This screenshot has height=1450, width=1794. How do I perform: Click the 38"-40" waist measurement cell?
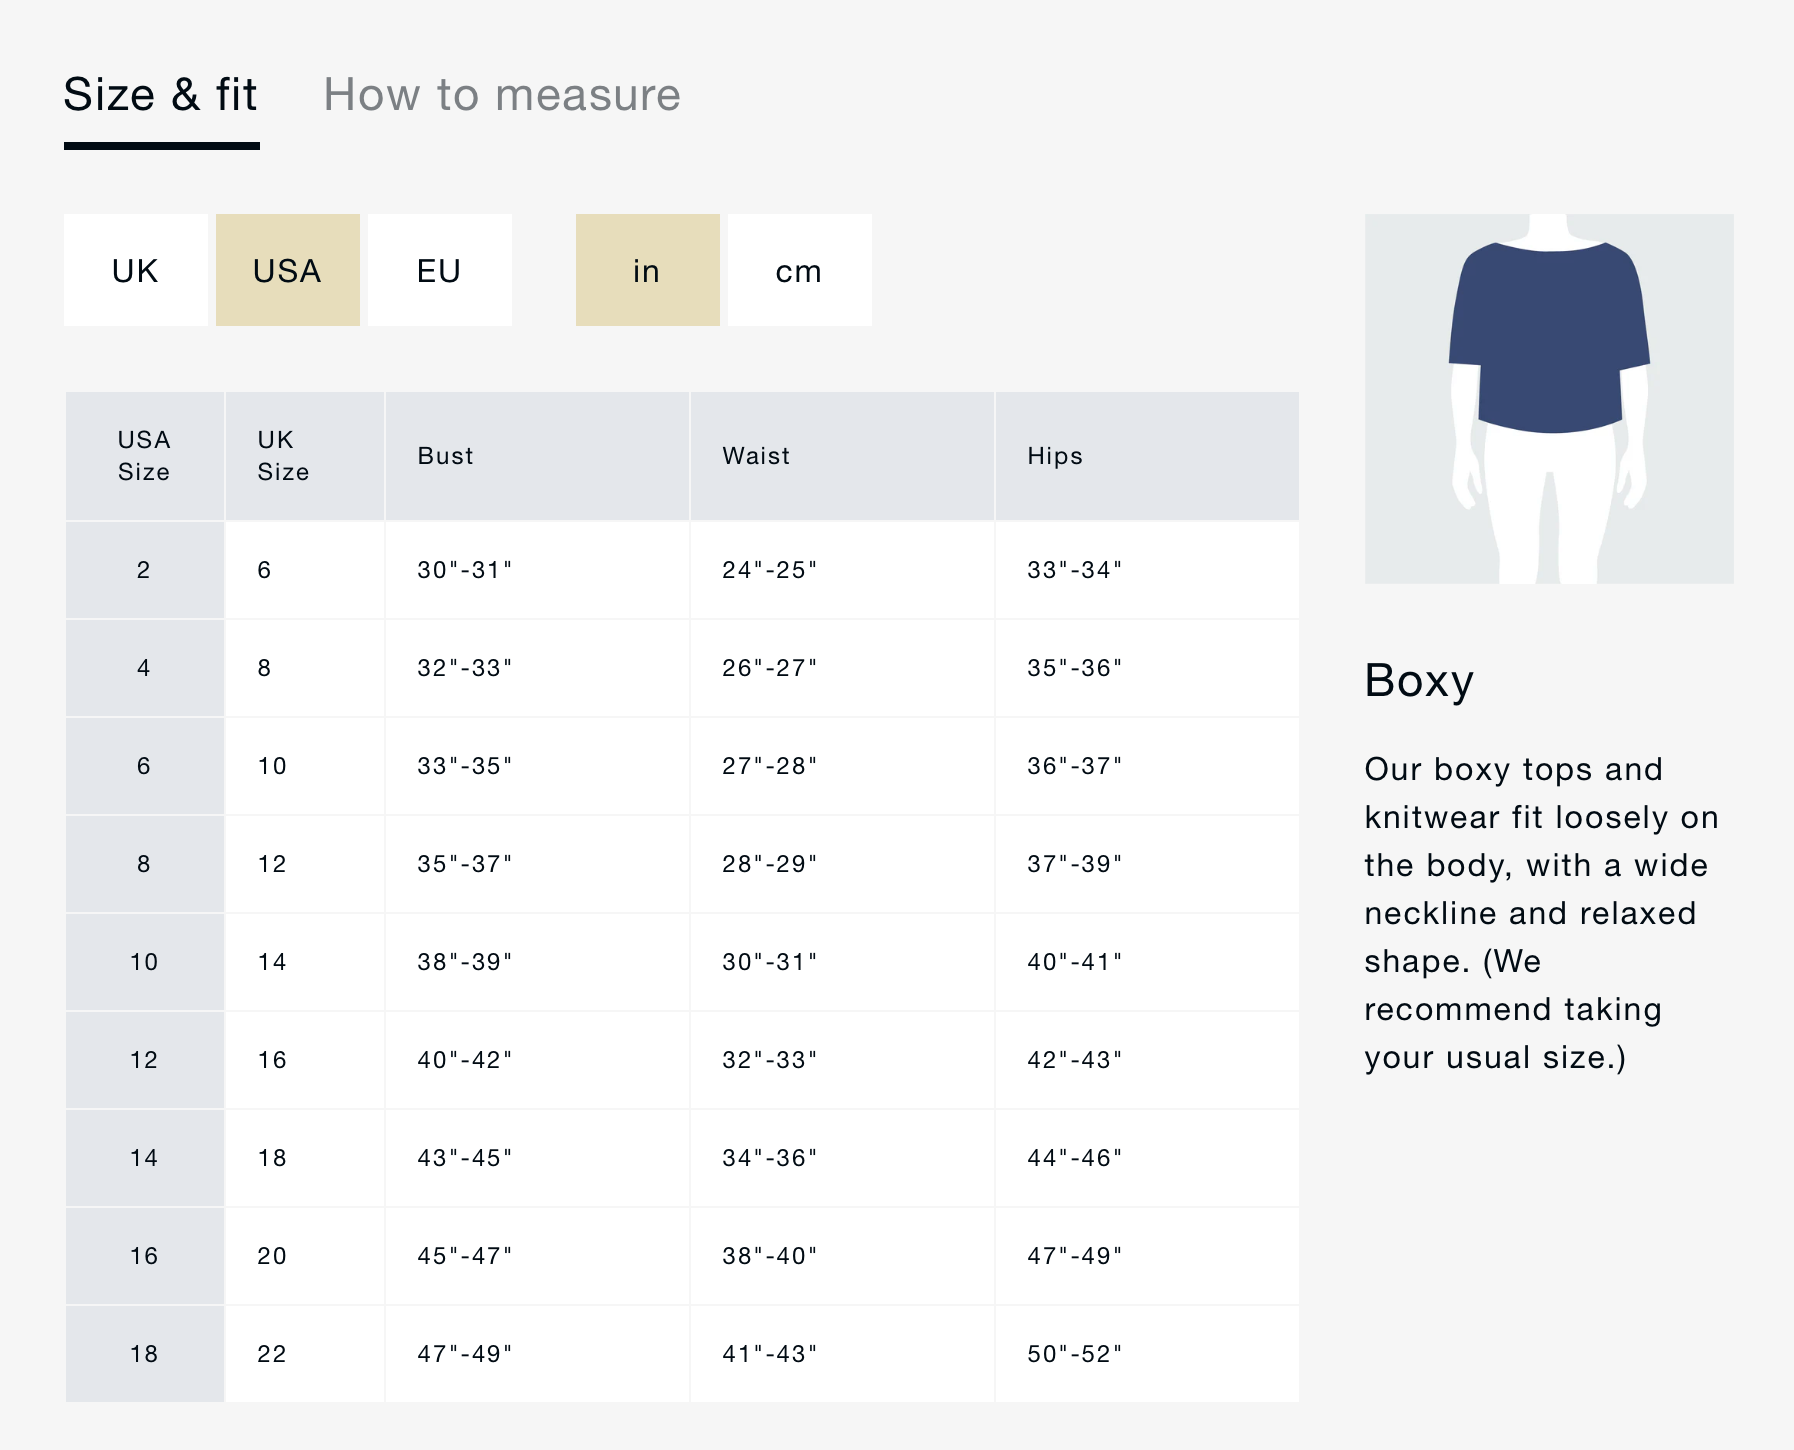[770, 1256]
